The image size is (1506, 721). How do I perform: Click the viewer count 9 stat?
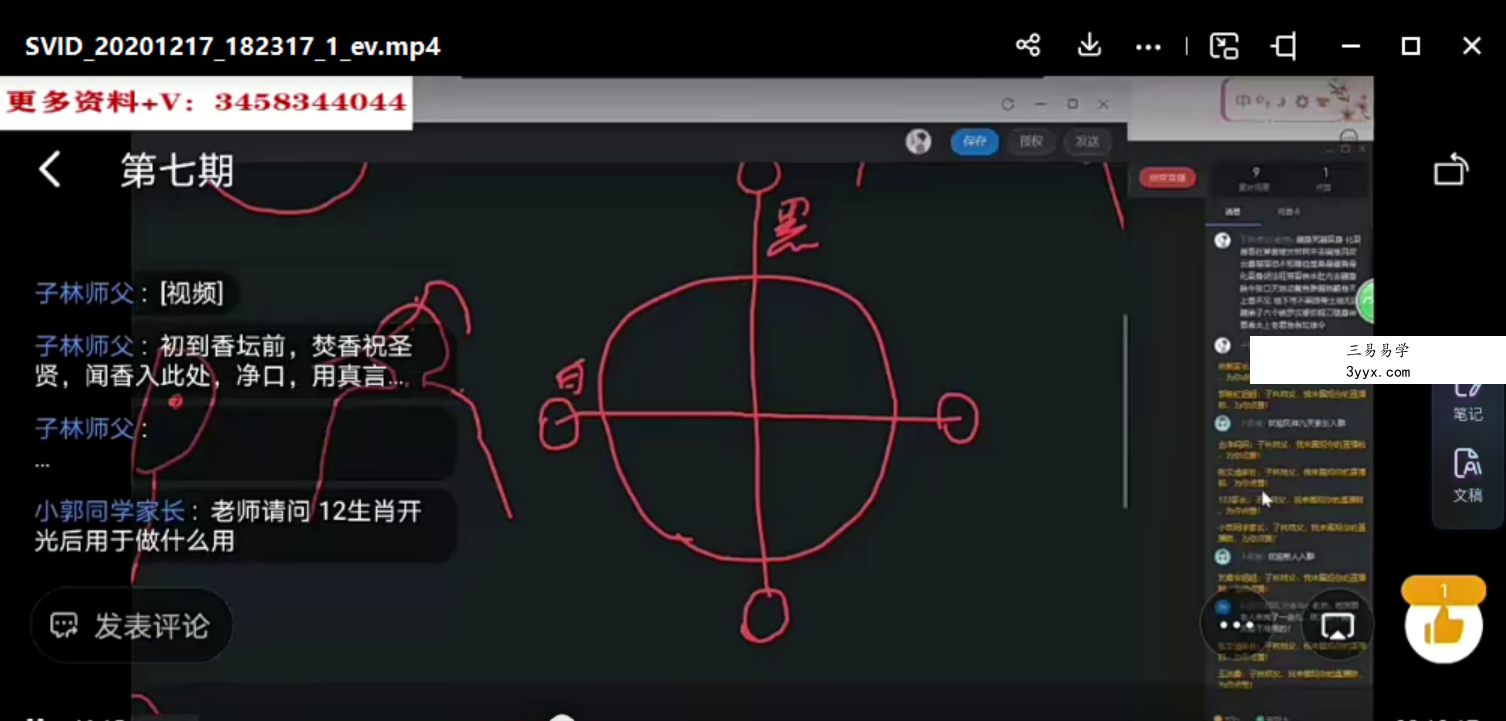tap(1256, 178)
